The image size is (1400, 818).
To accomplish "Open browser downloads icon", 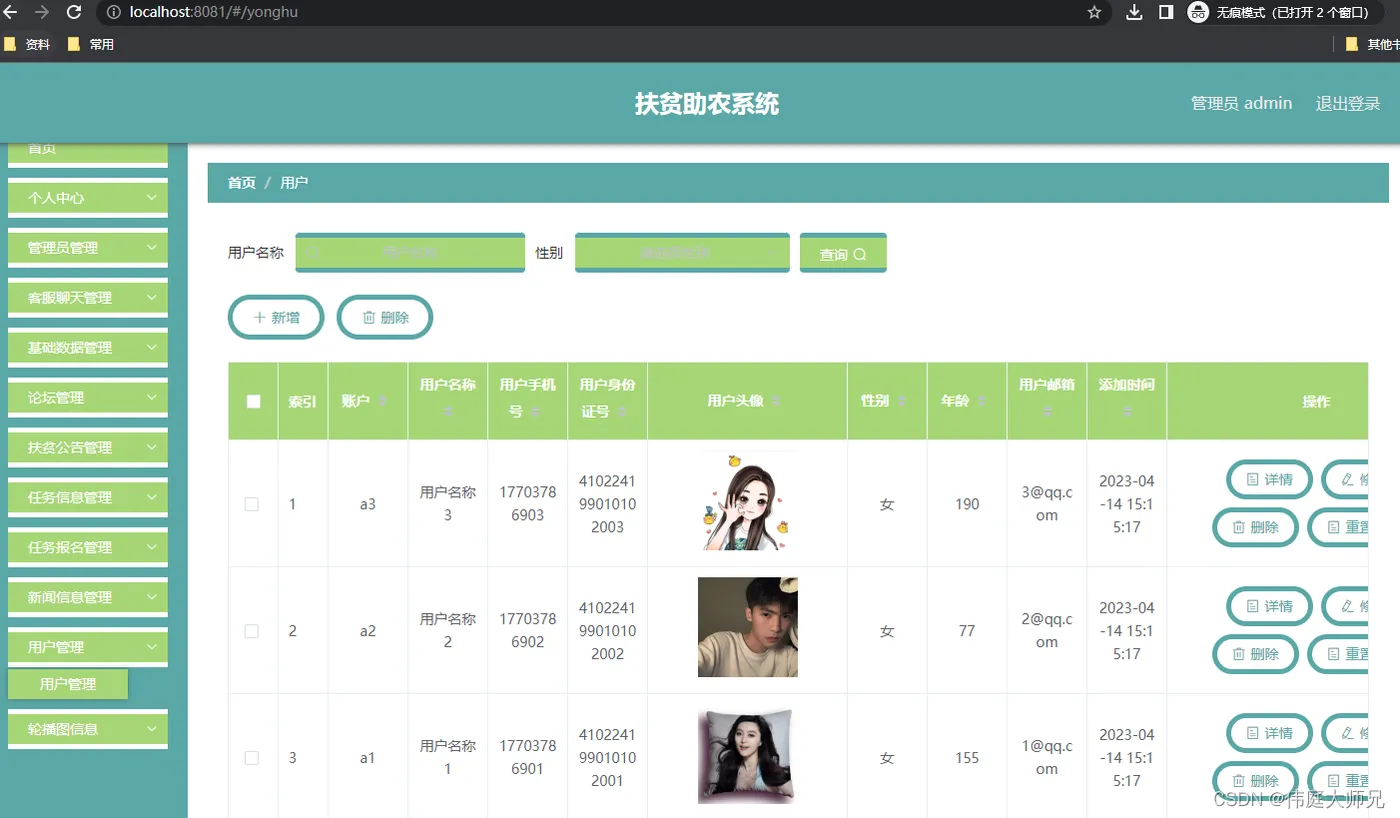I will [1134, 12].
